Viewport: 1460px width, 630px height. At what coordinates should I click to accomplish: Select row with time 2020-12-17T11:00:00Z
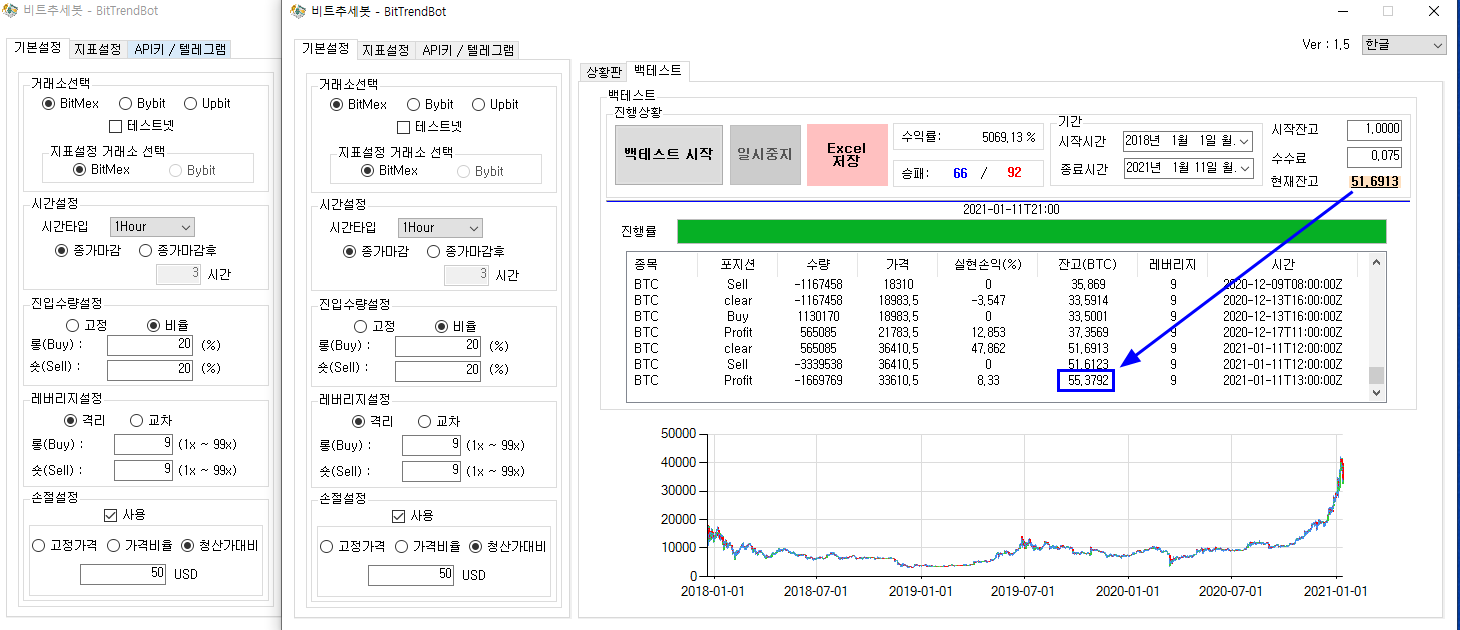997,332
